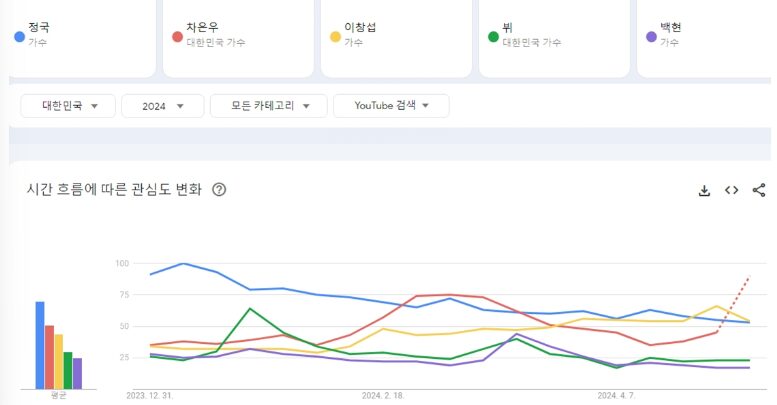Click the blue average bar in chart

click(x=40, y=345)
